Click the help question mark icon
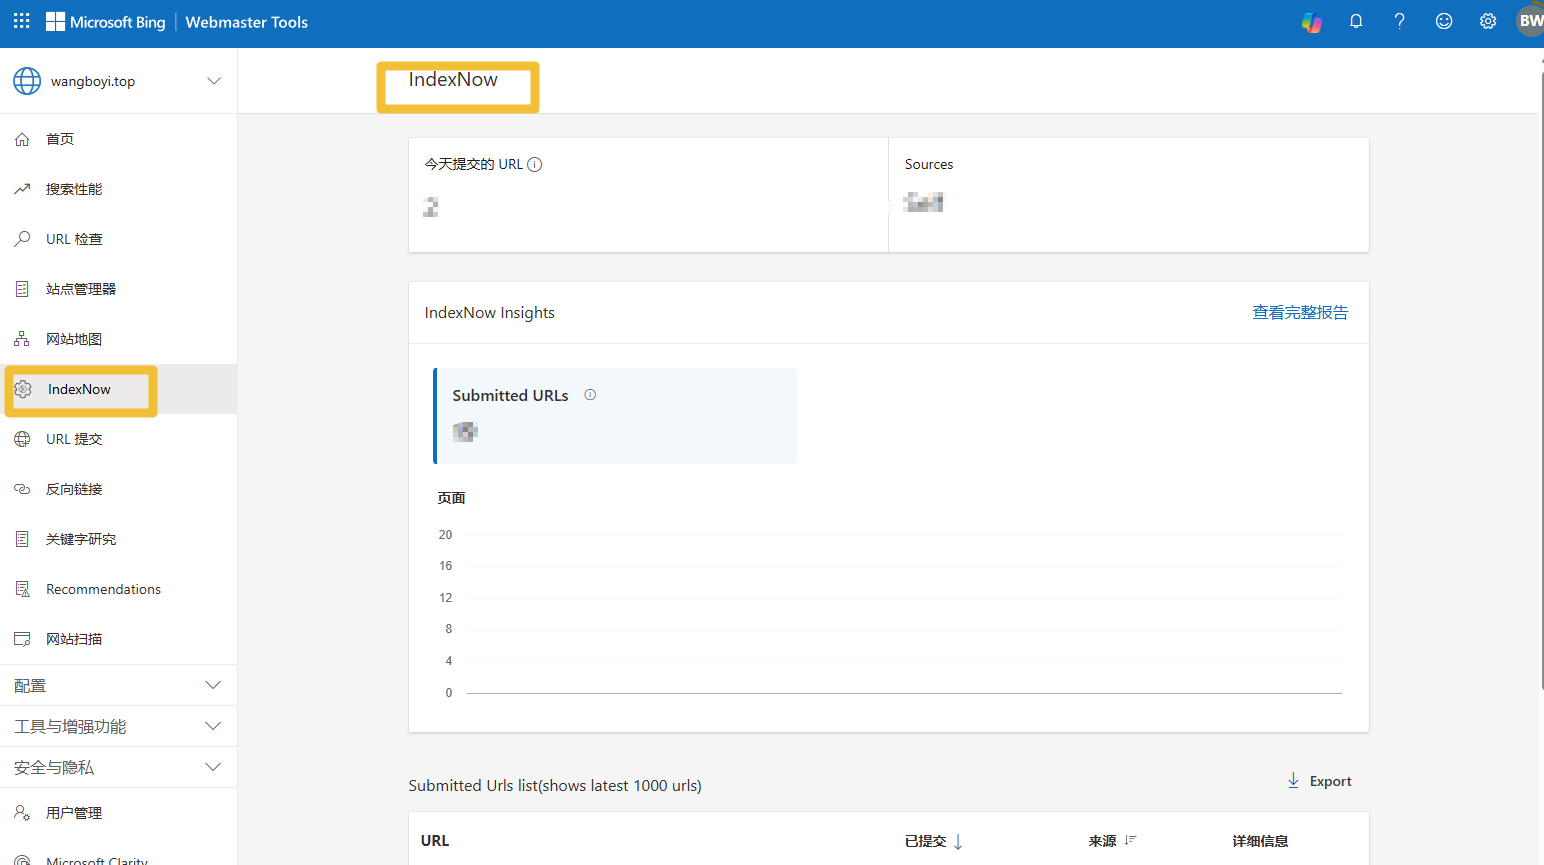The image size is (1544, 865). point(1399,21)
